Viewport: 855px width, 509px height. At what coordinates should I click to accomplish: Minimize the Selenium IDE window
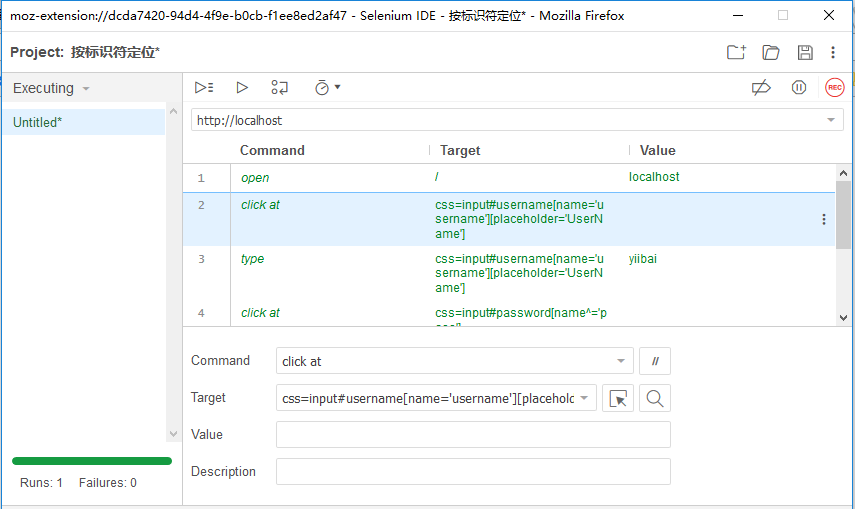point(738,15)
